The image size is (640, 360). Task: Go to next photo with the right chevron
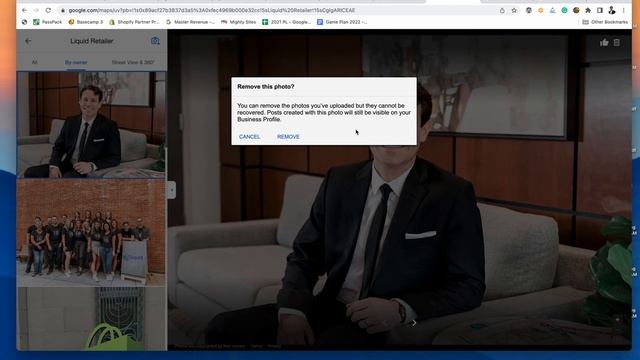(x=414, y=323)
